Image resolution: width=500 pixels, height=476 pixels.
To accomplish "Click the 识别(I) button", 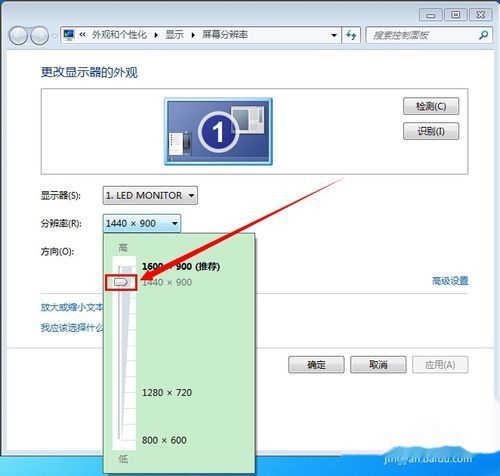I will tap(431, 131).
